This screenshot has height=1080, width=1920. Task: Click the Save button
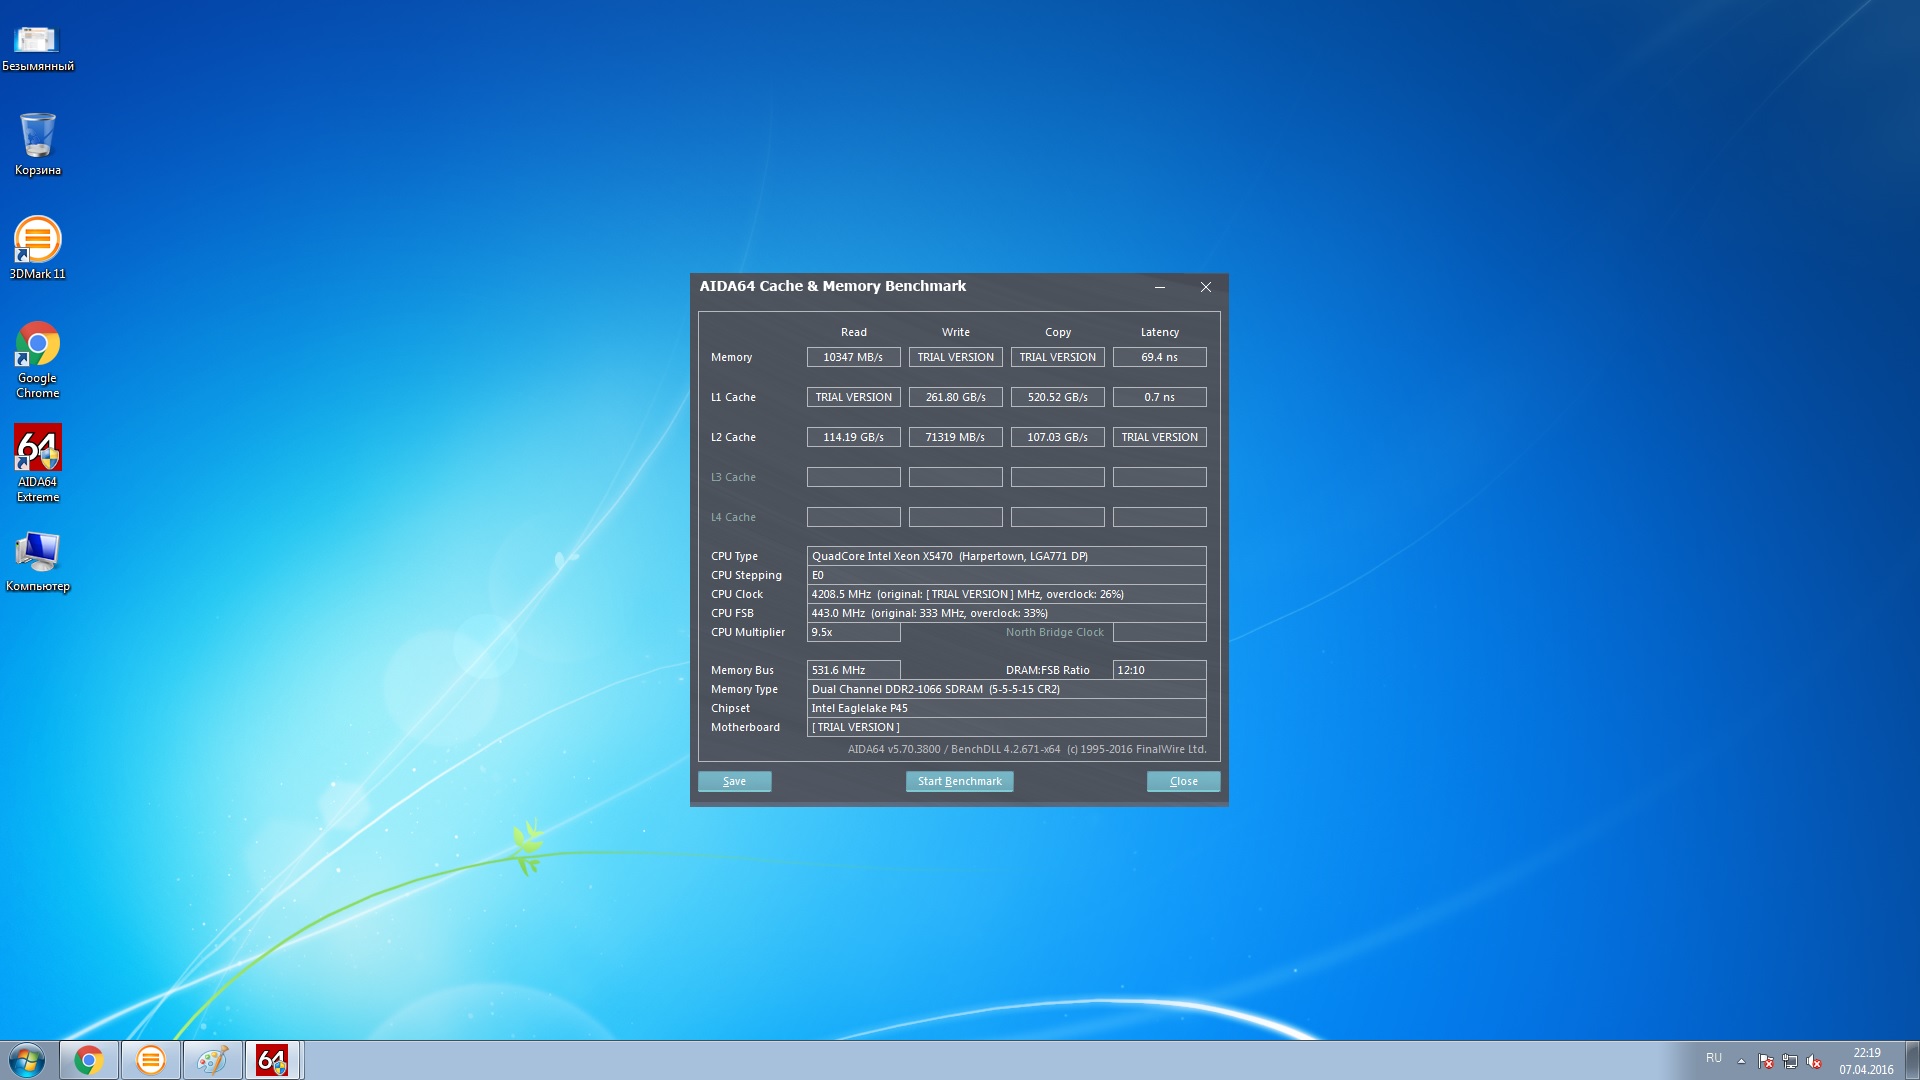(x=734, y=781)
